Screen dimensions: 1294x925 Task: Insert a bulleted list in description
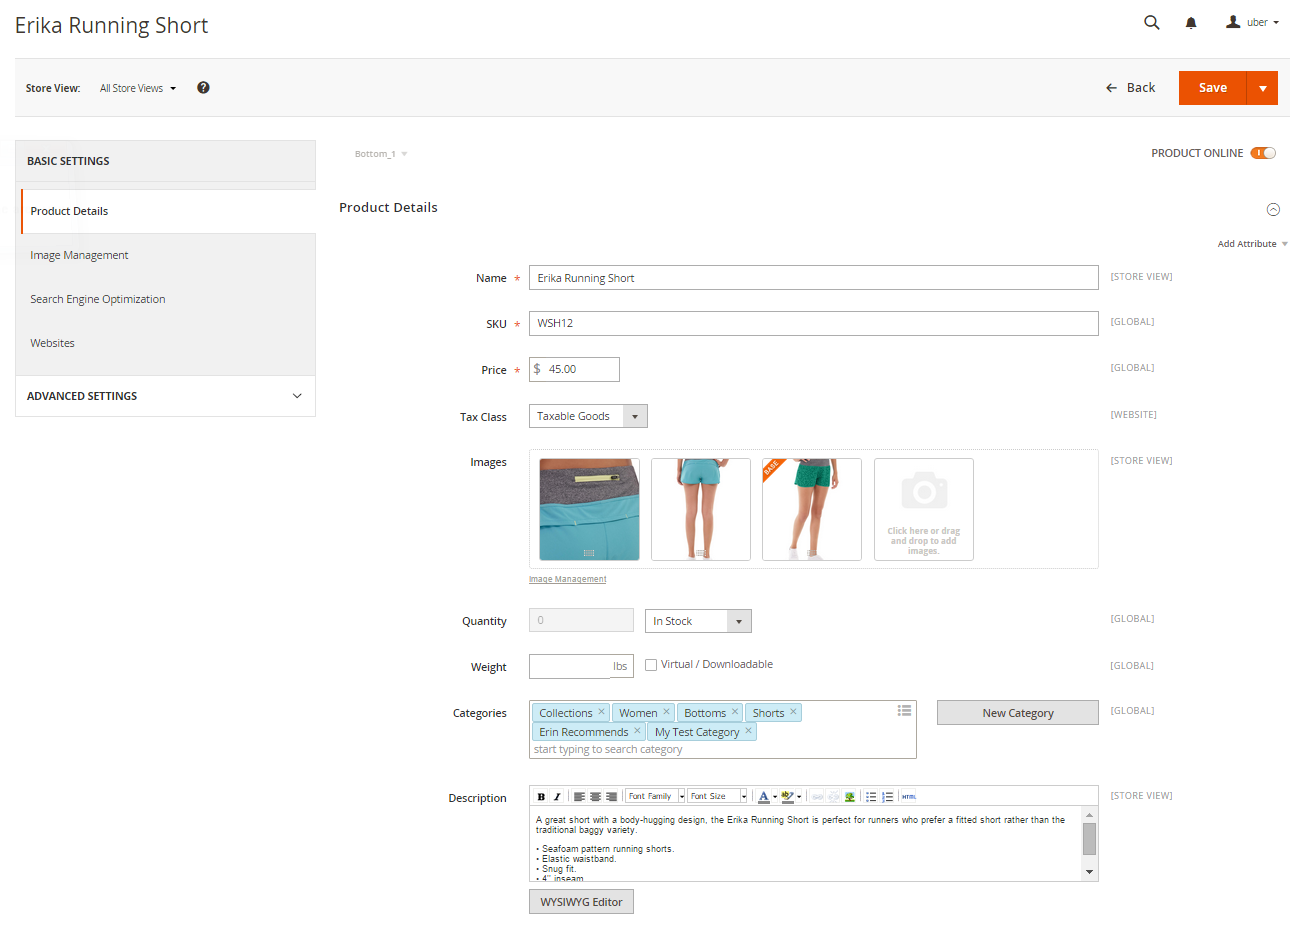click(871, 796)
